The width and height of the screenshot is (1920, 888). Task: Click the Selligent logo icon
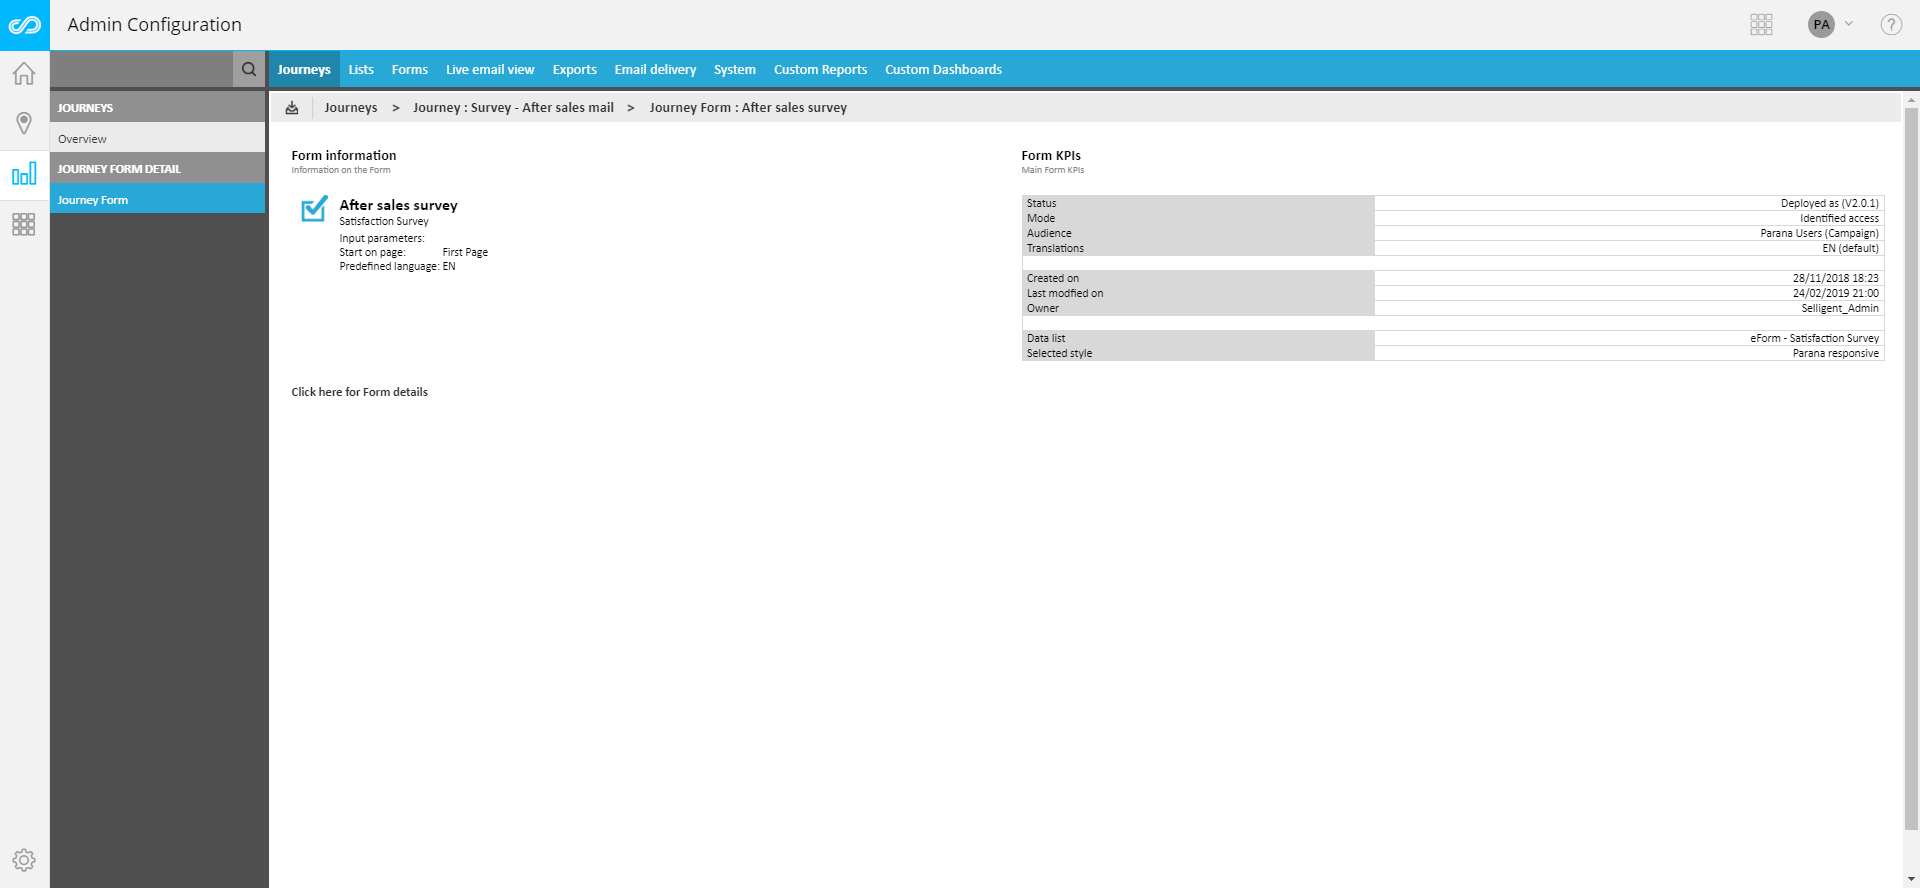pyautogui.click(x=24, y=25)
